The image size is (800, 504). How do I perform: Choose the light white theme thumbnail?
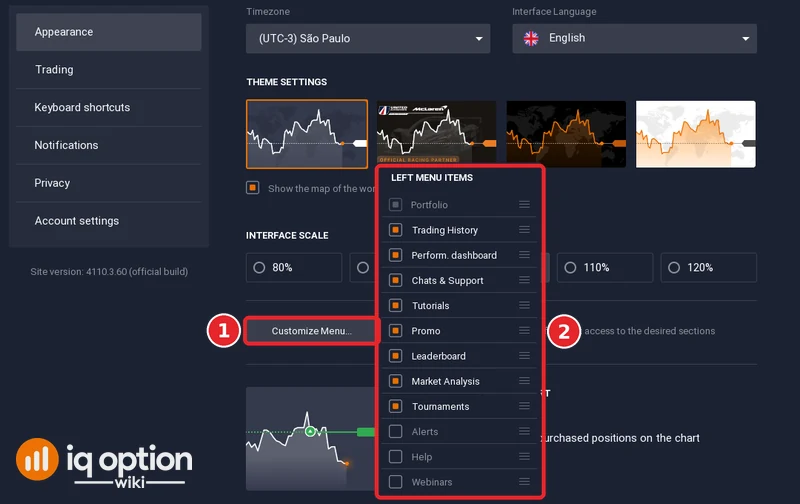(x=695, y=134)
